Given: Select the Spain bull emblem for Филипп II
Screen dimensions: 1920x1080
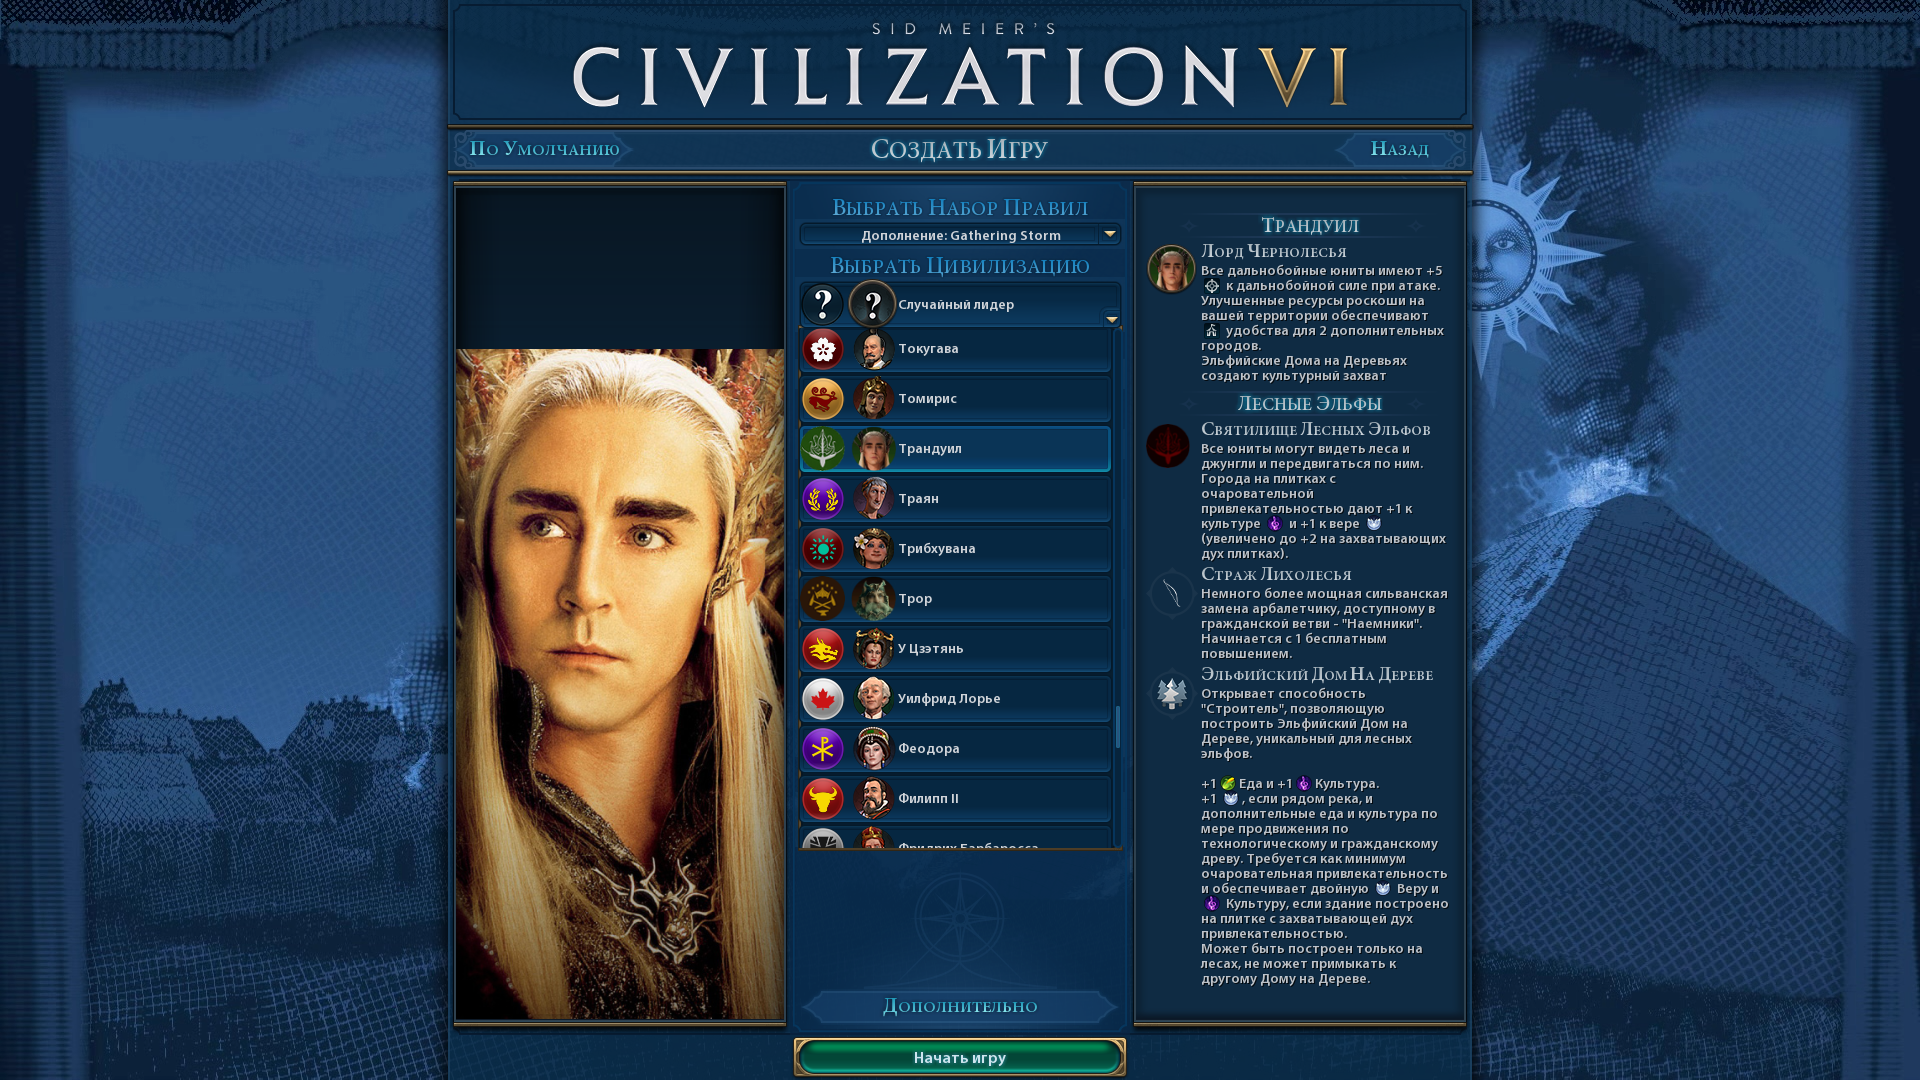Looking at the screenshot, I should pos(823,799).
